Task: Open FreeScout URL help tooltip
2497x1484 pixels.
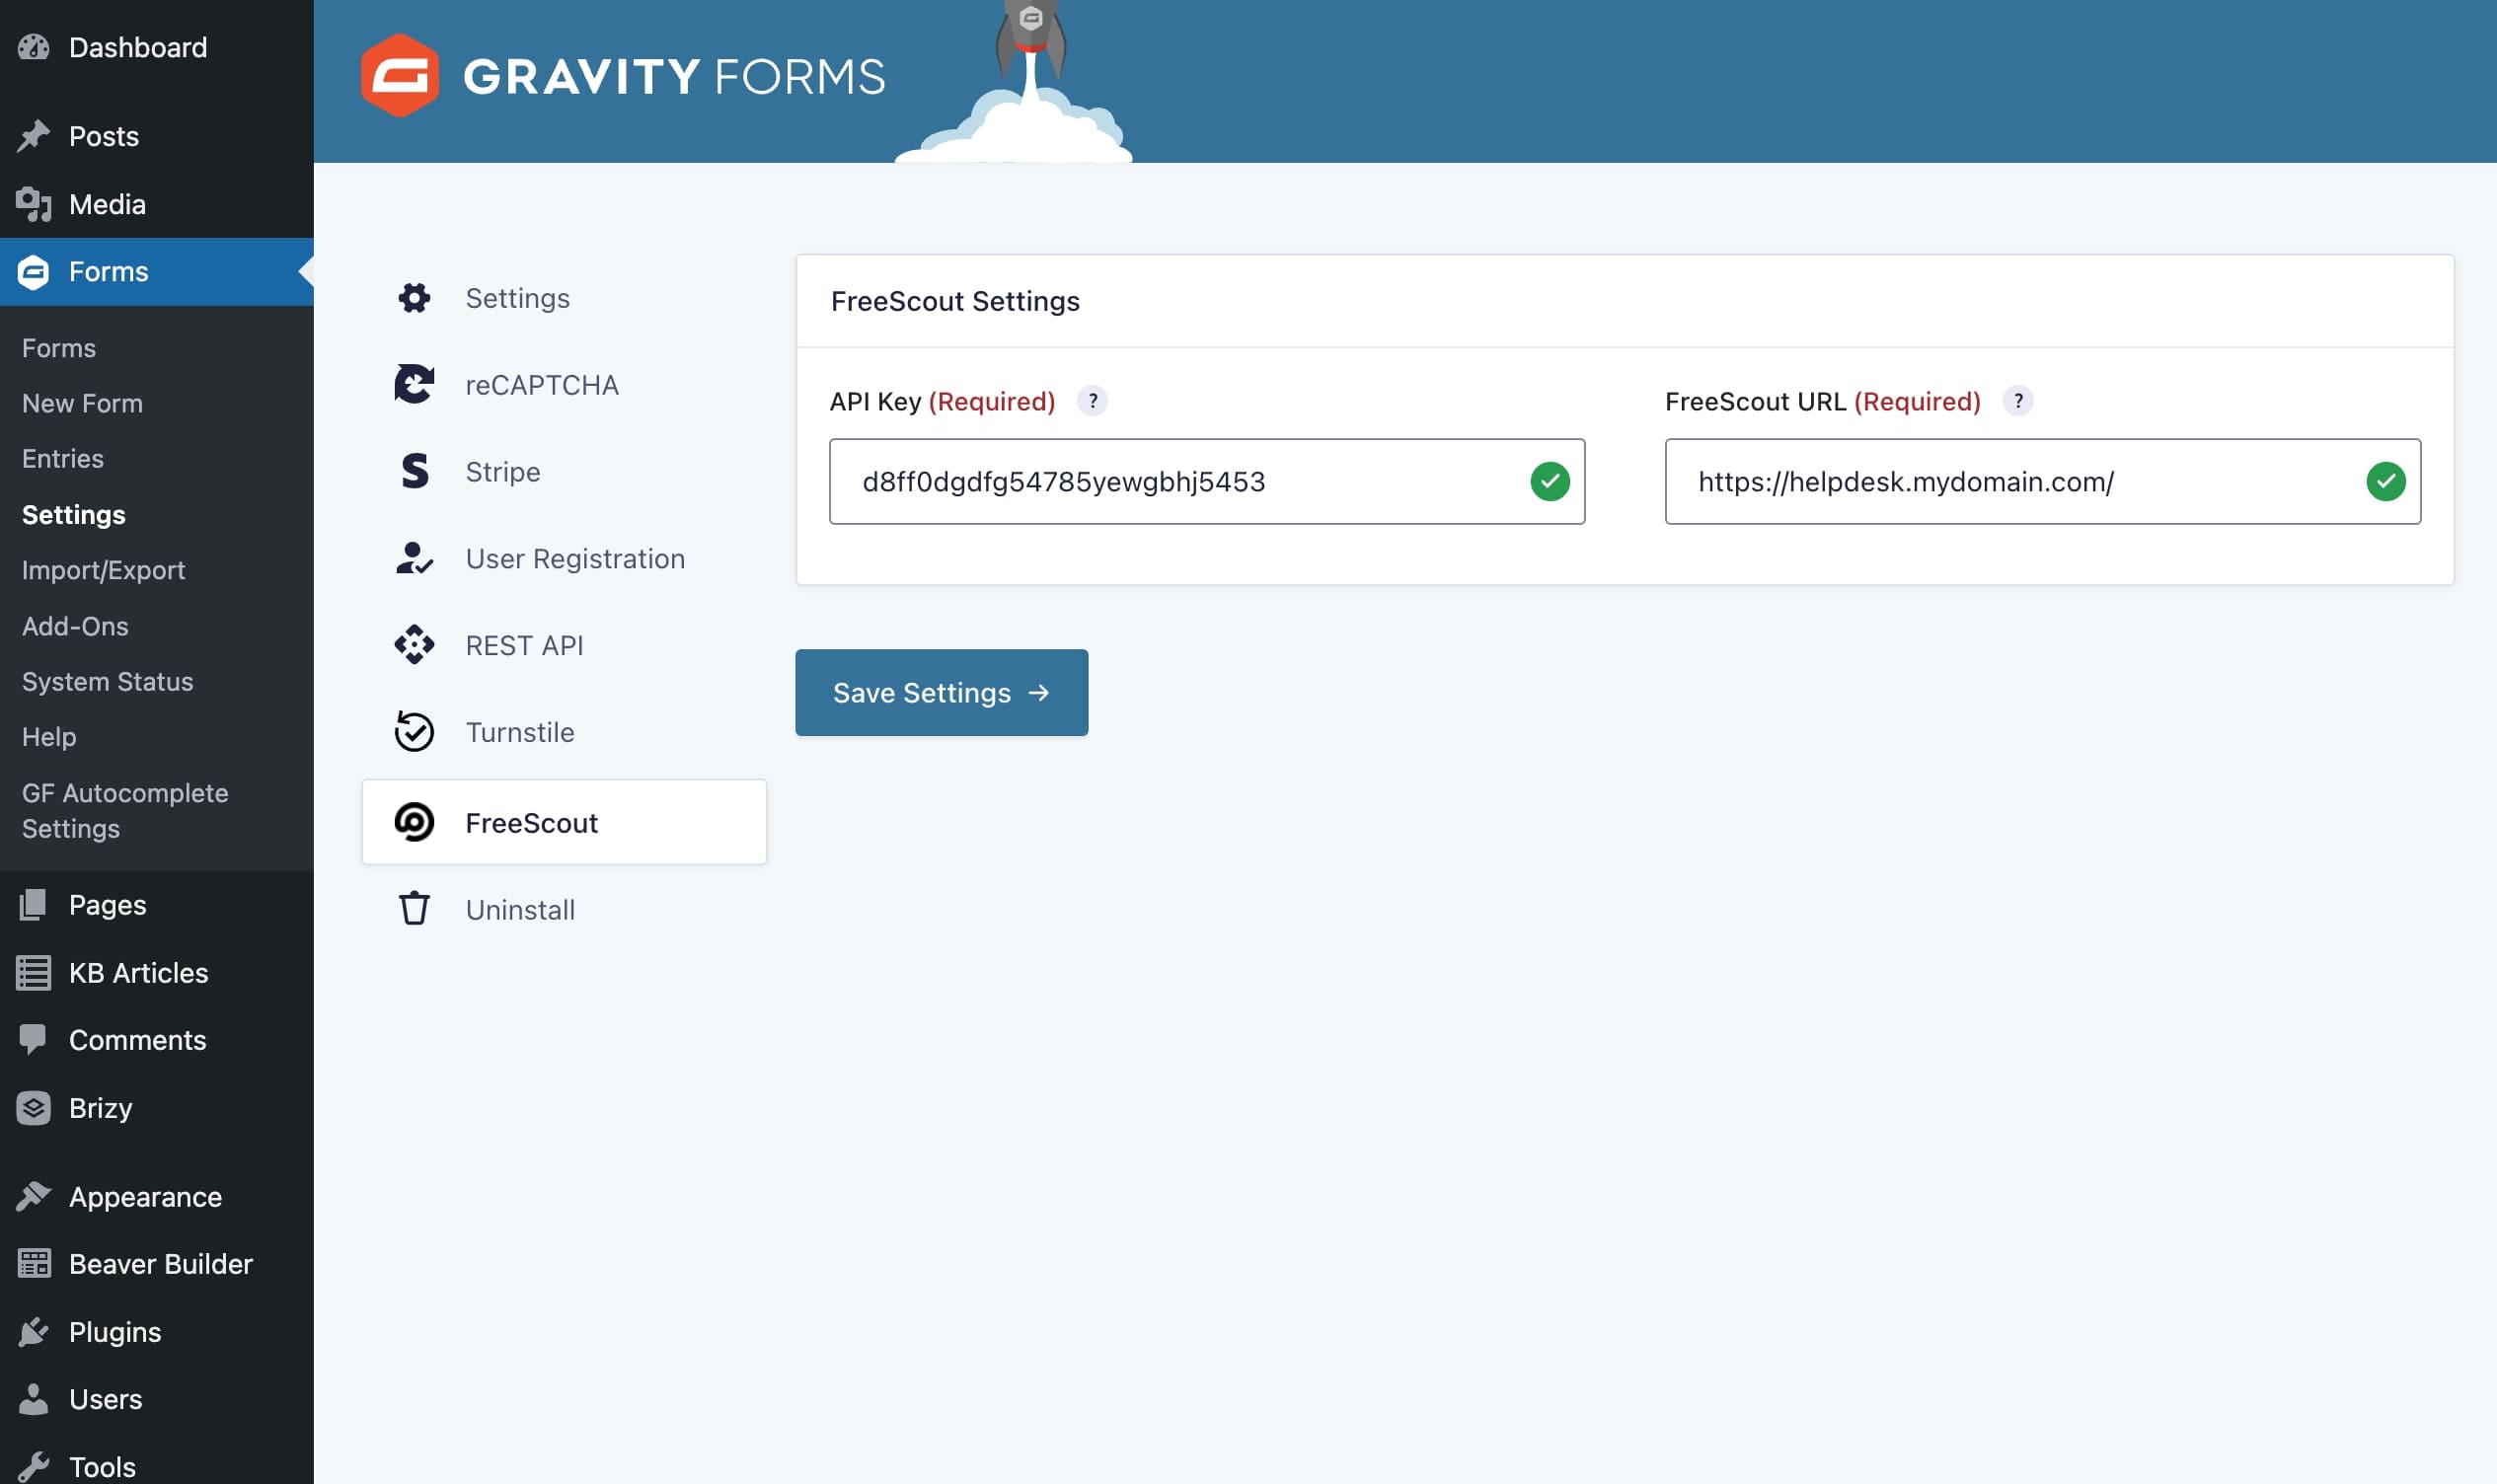Action: point(2018,401)
